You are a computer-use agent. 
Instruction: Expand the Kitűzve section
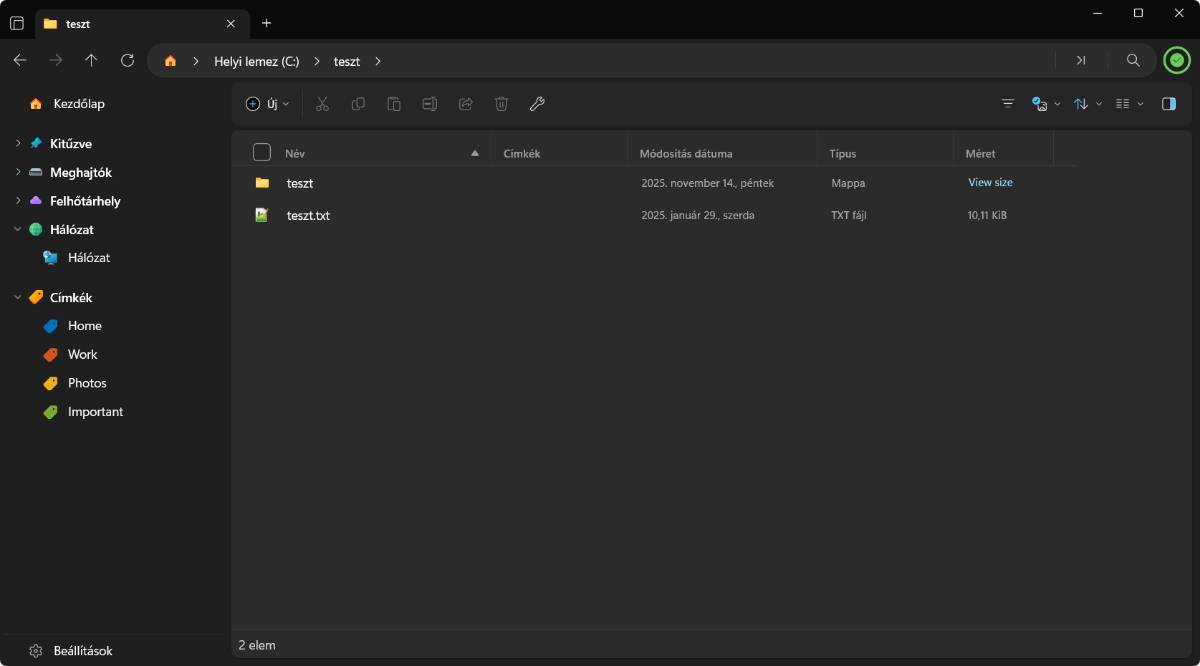pyautogui.click(x=18, y=144)
